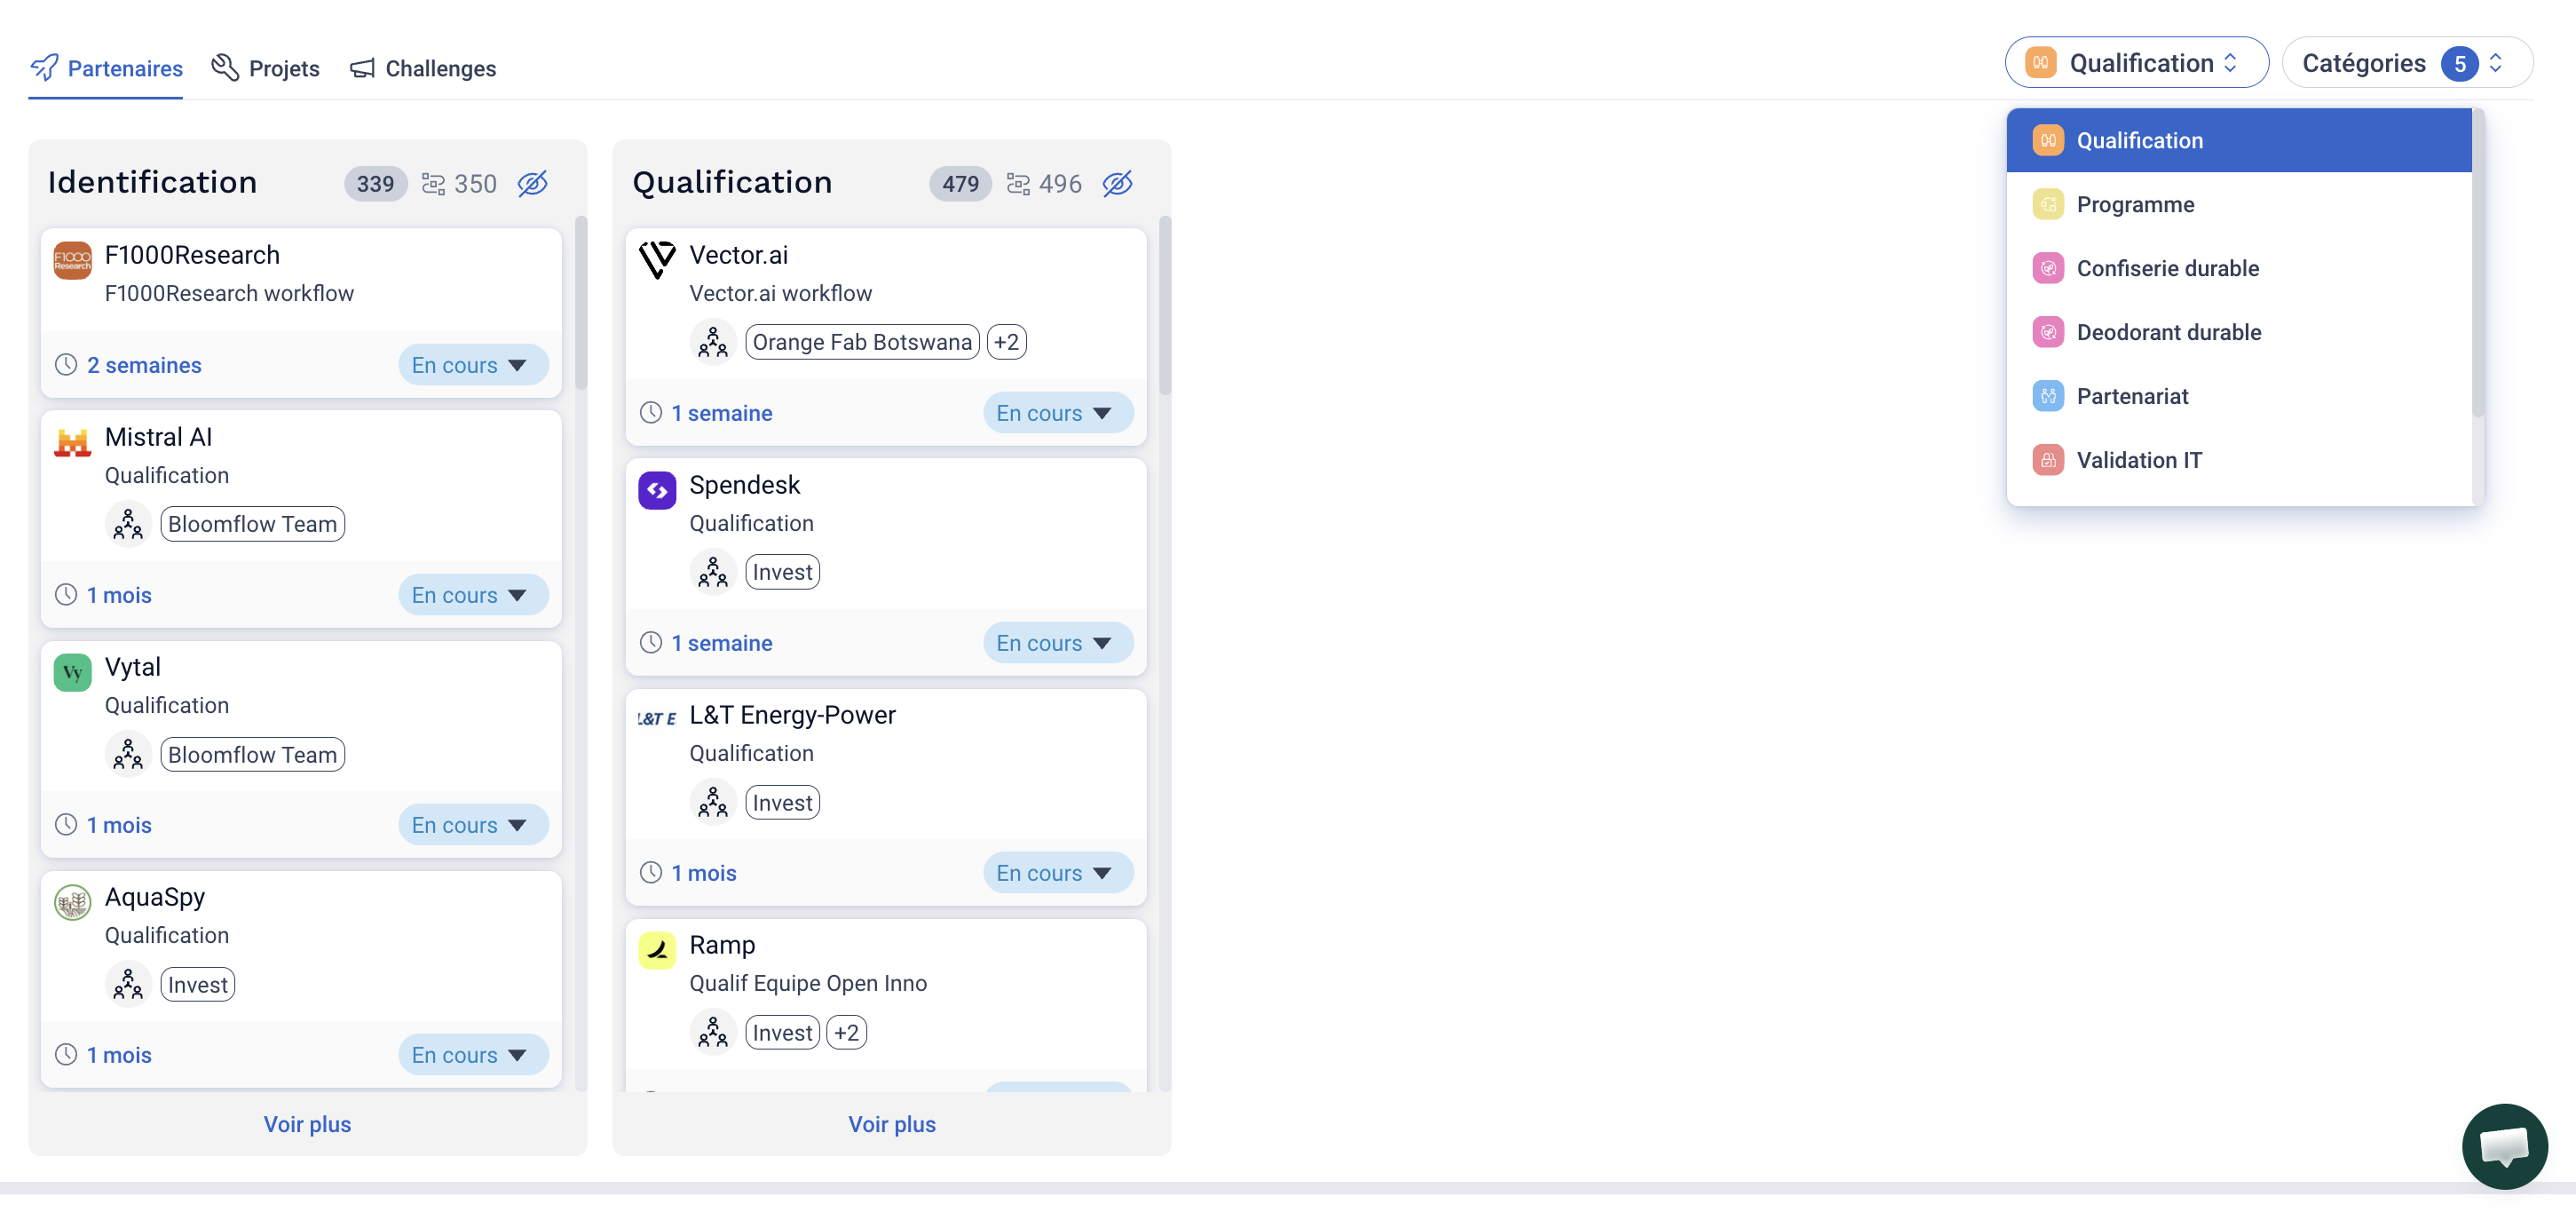The height and width of the screenshot is (1220, 2576).
Task: Click Voir plus under Identification column
Action: 307,1124
